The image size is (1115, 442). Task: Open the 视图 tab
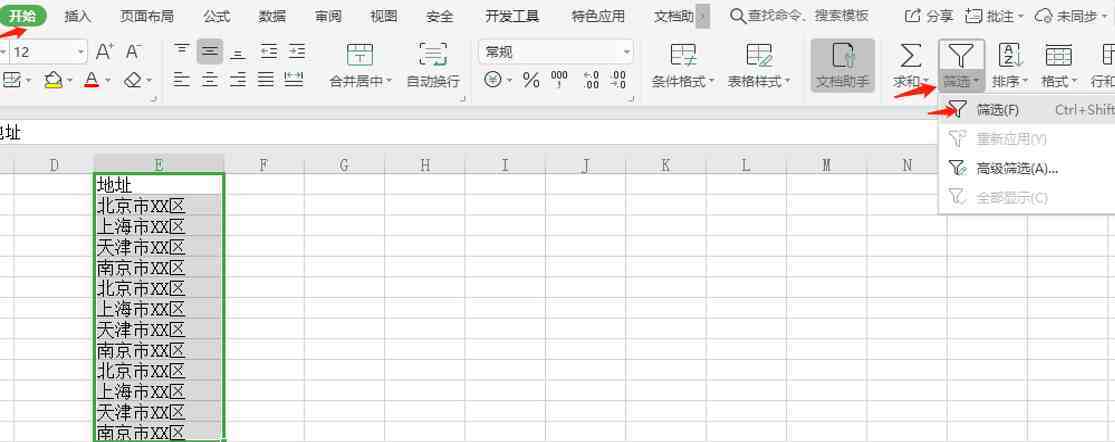pyautogui.click(x=384, y=16)
